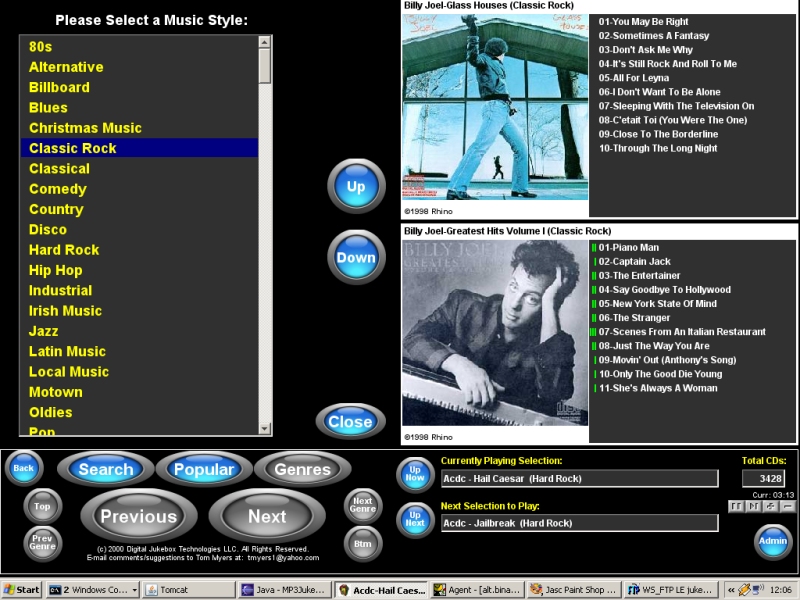The image size is (800, 600).
Task: Switch to WS_FTP LE taskbar window
Action: click(671, 590)
